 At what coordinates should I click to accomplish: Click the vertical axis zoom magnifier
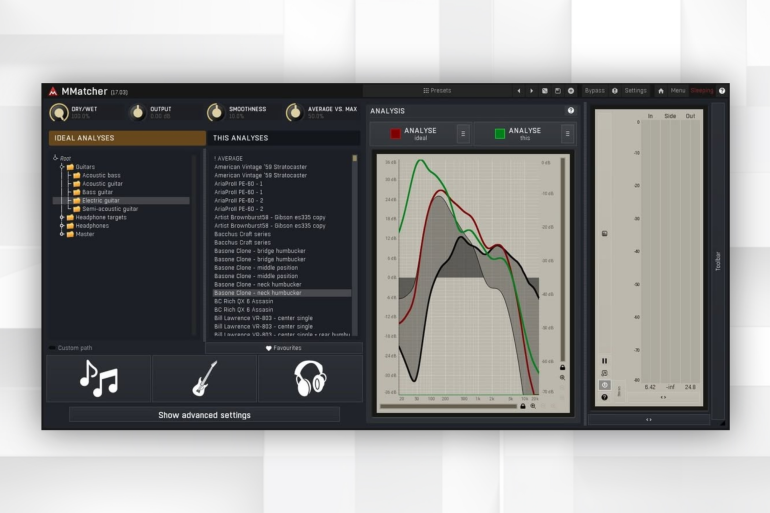(x=562, y=378)
